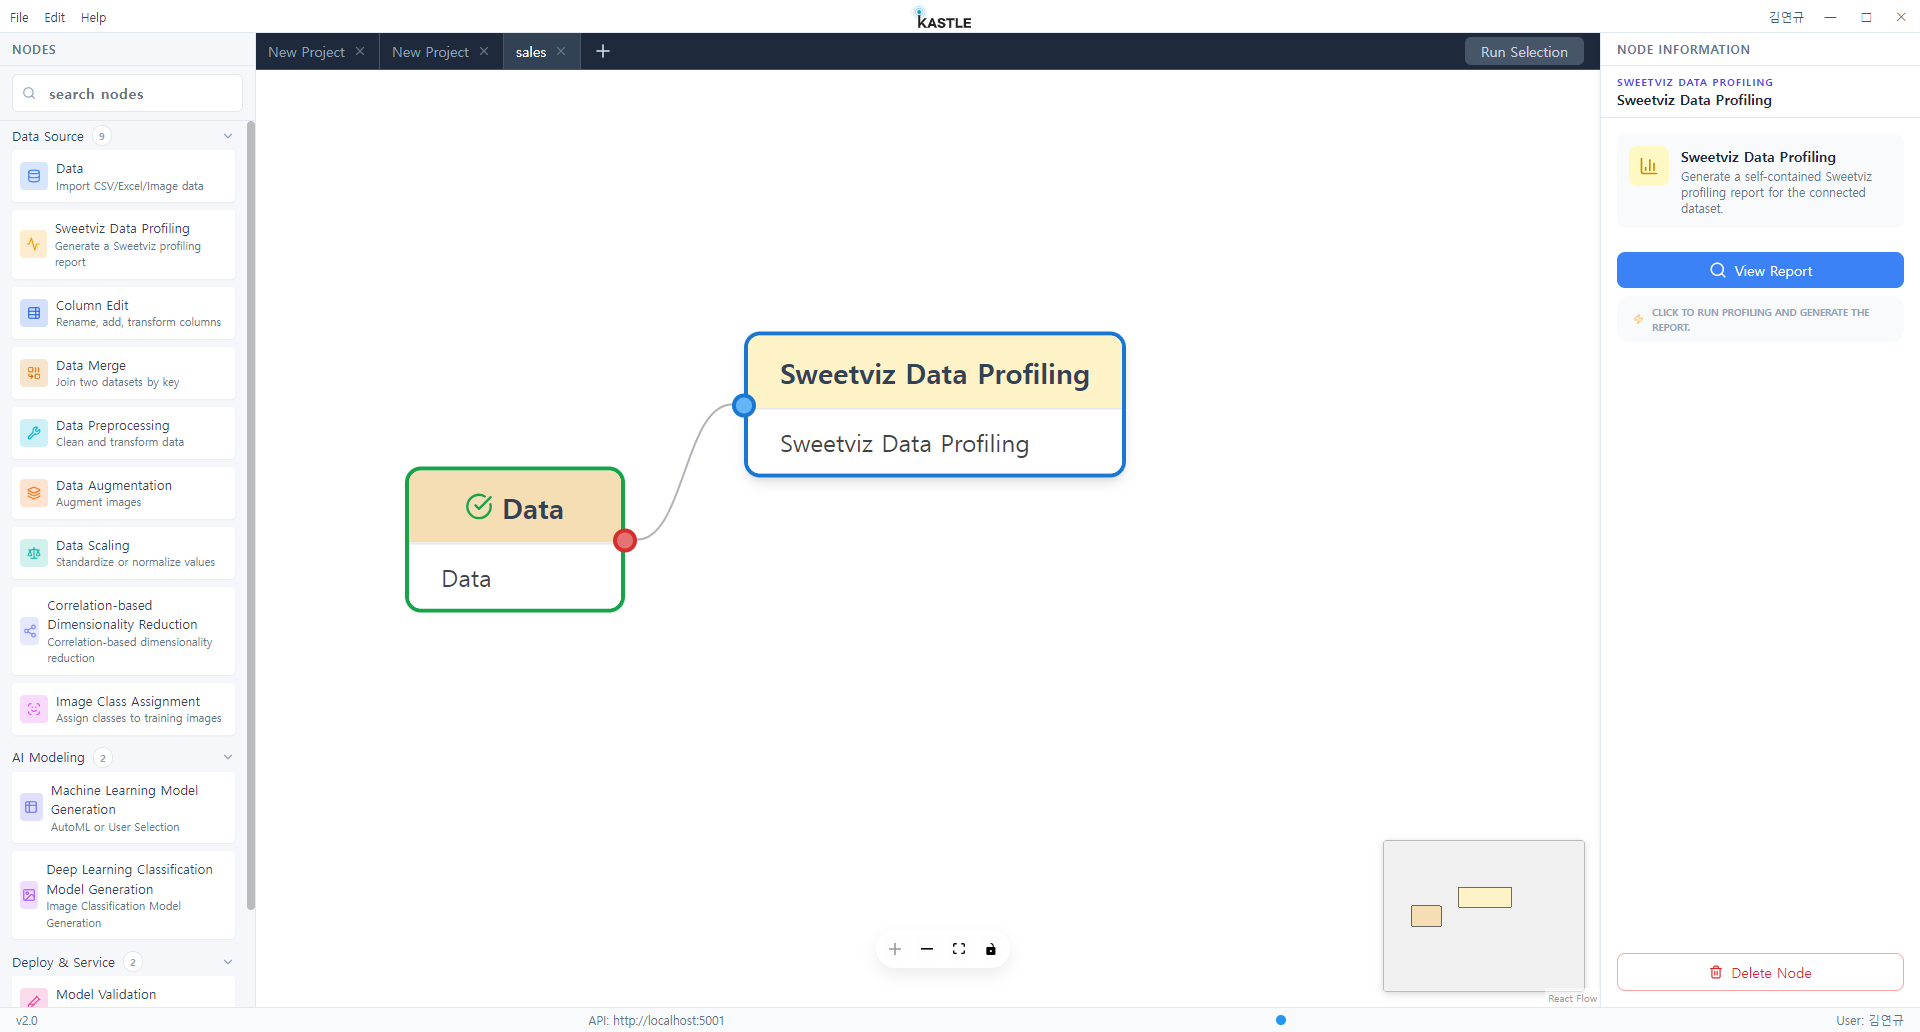Click the search nodes input field
This screenshot has width=1920, height=1032.
127,93
